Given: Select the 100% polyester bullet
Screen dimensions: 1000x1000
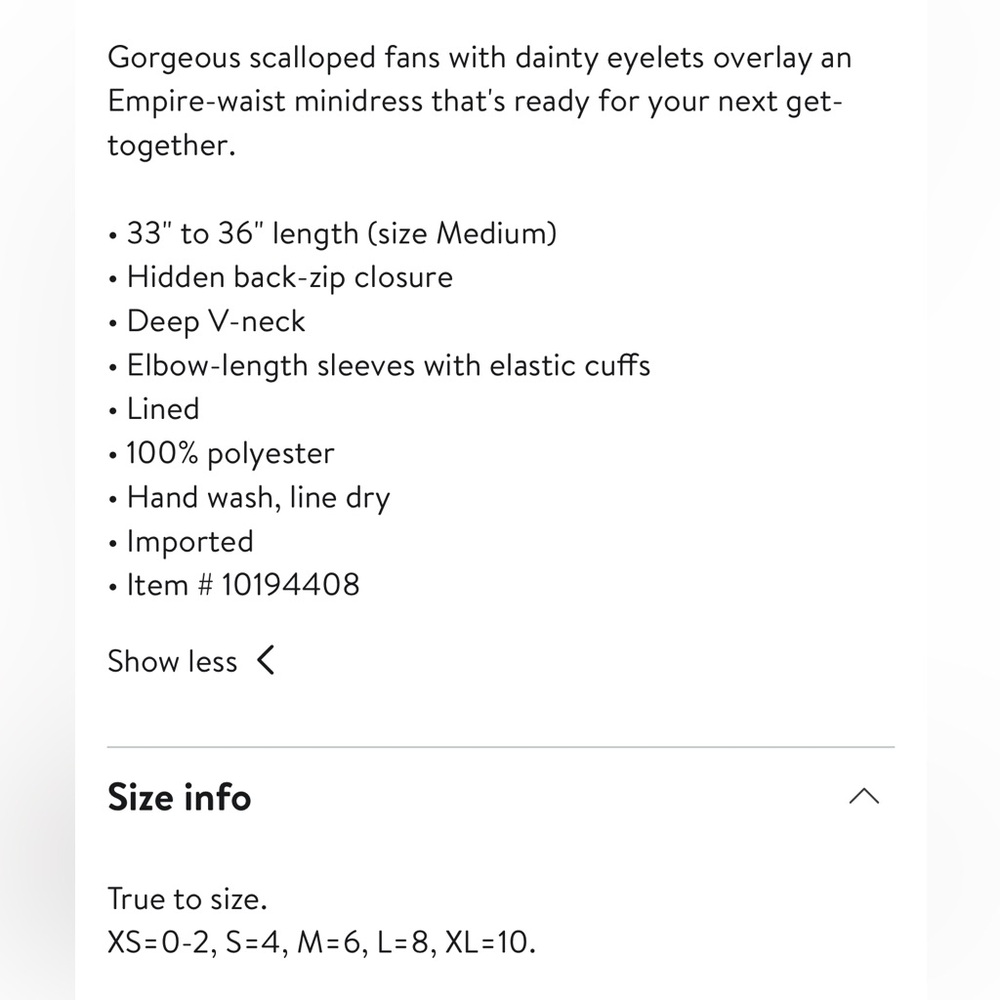Looking at the screenshot, I should (230, 453).
